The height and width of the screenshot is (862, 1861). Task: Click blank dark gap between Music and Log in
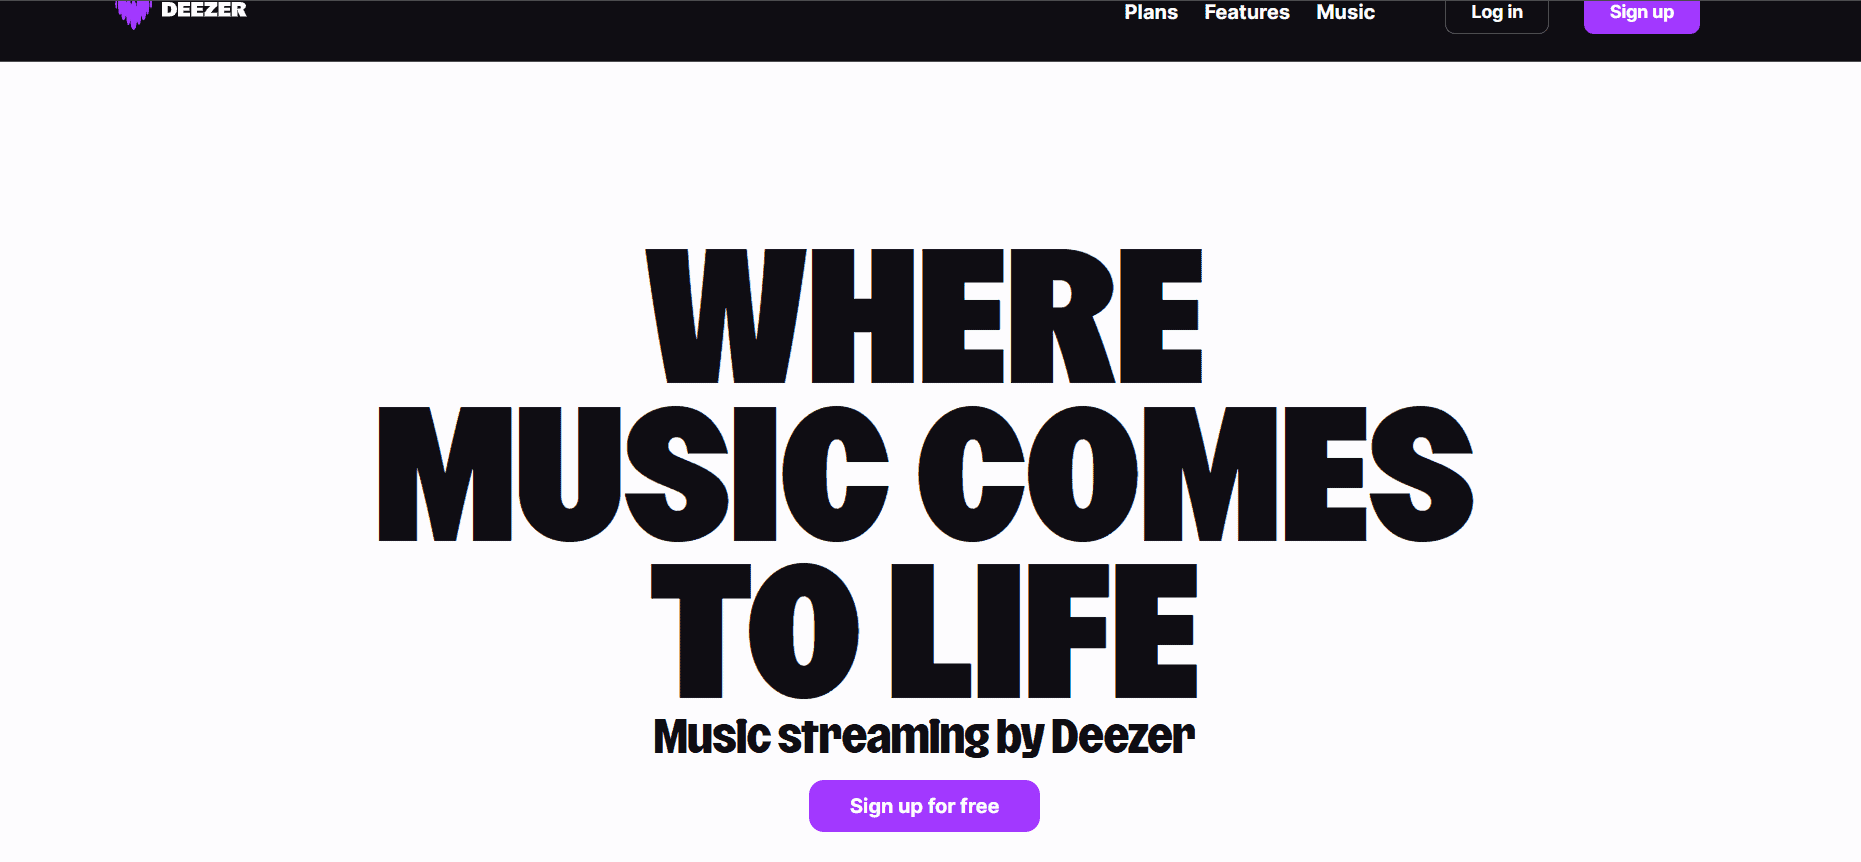1410,30
